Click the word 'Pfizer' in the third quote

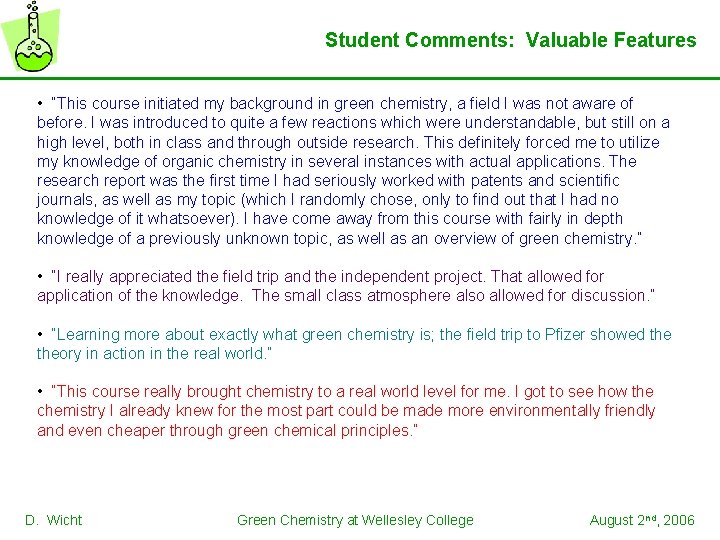tap(565, 334)
